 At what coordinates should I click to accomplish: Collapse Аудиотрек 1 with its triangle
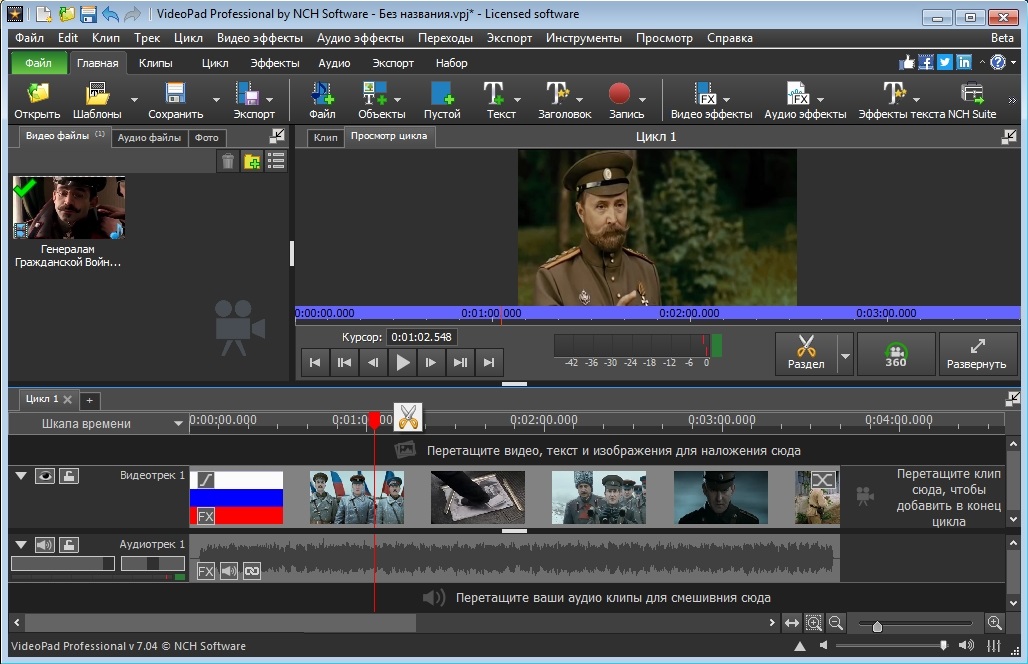21,545
